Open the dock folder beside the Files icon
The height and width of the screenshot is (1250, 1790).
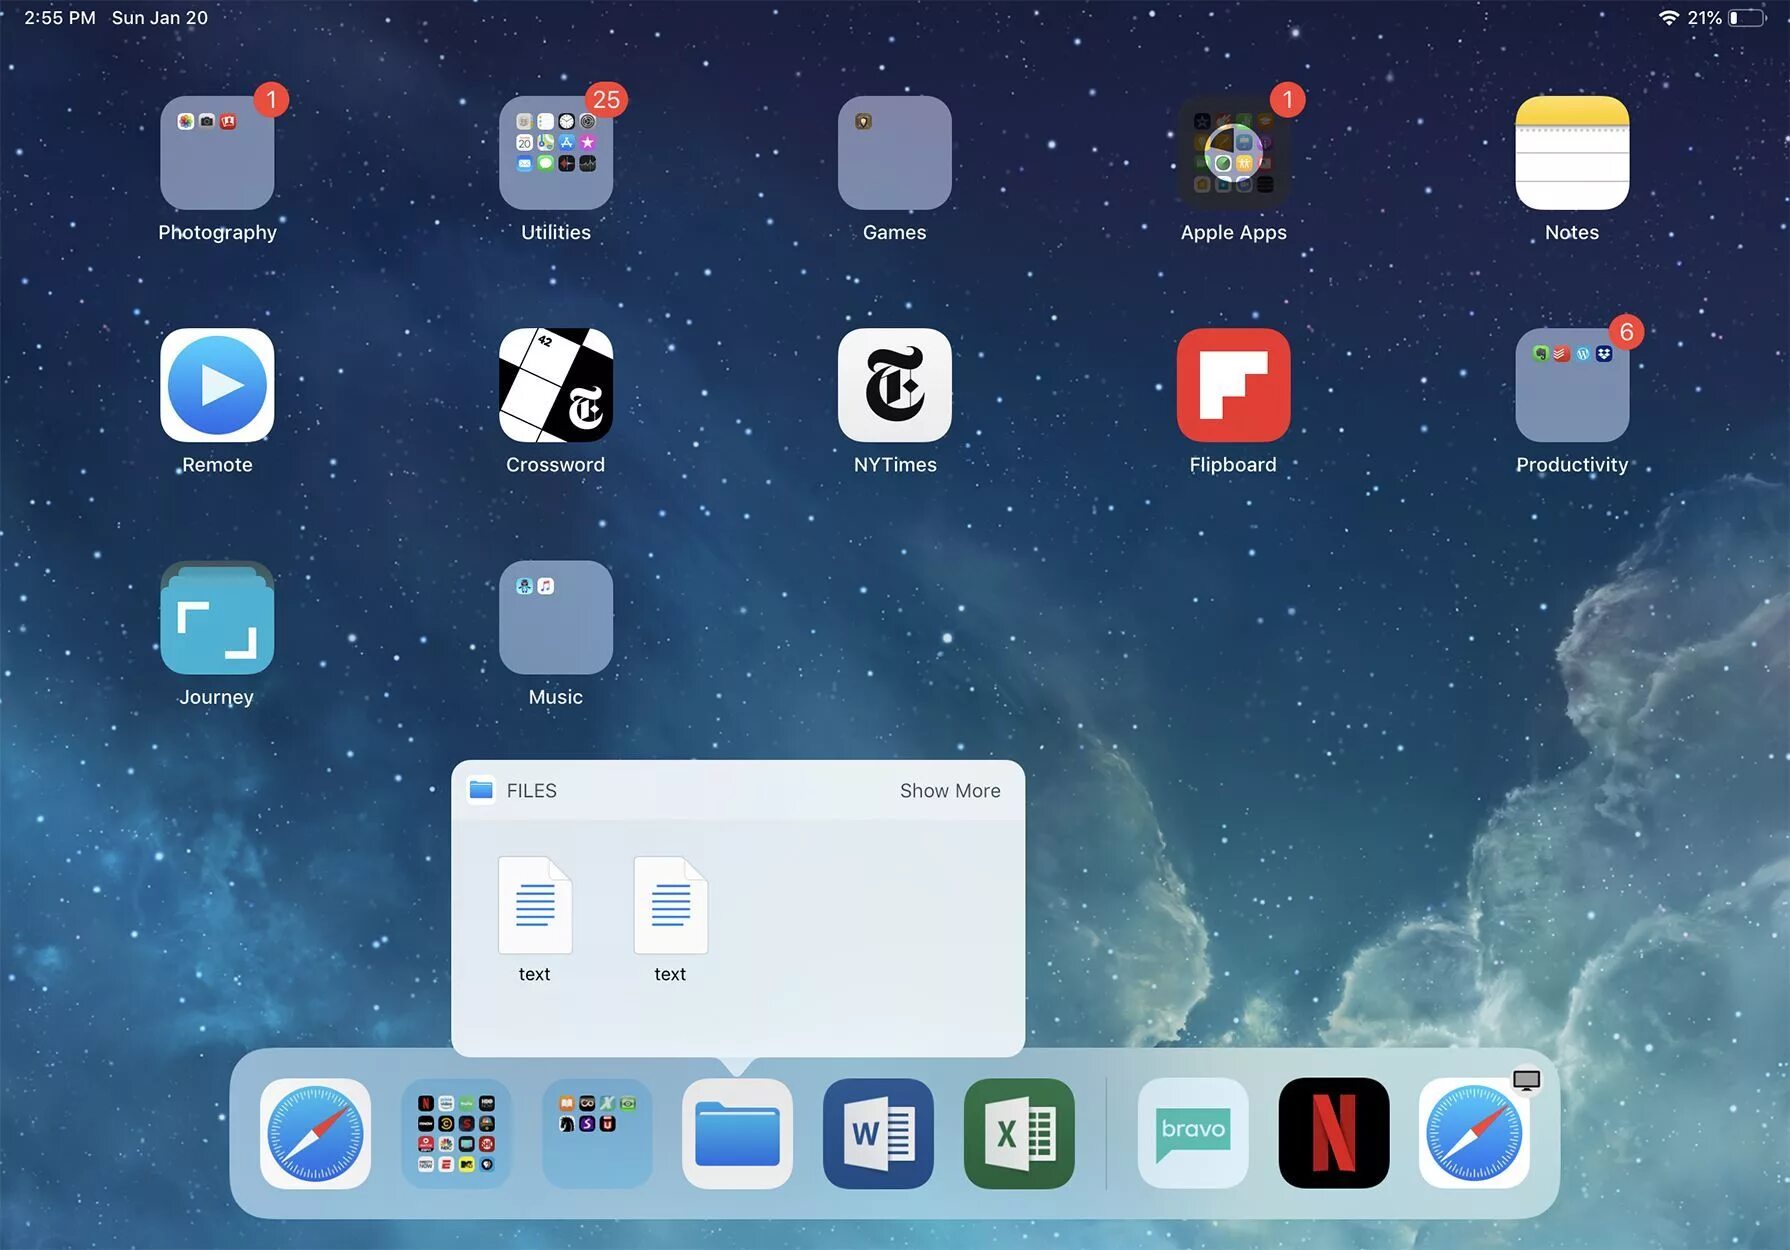point(597,1133)
